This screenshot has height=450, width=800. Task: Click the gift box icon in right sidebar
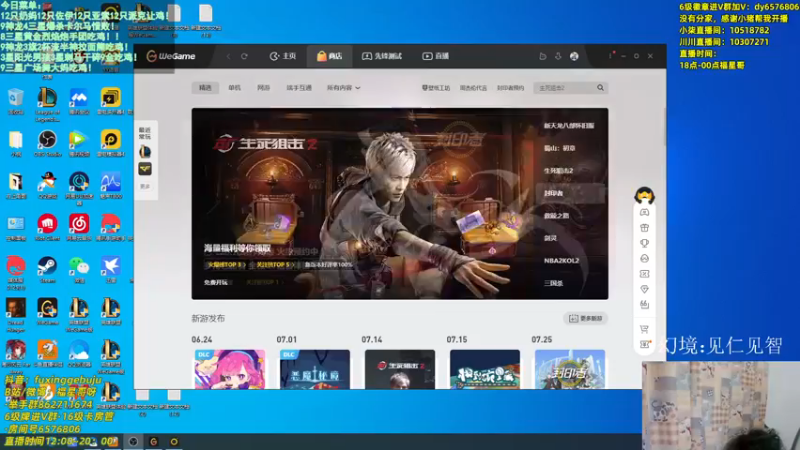point(644,228)
